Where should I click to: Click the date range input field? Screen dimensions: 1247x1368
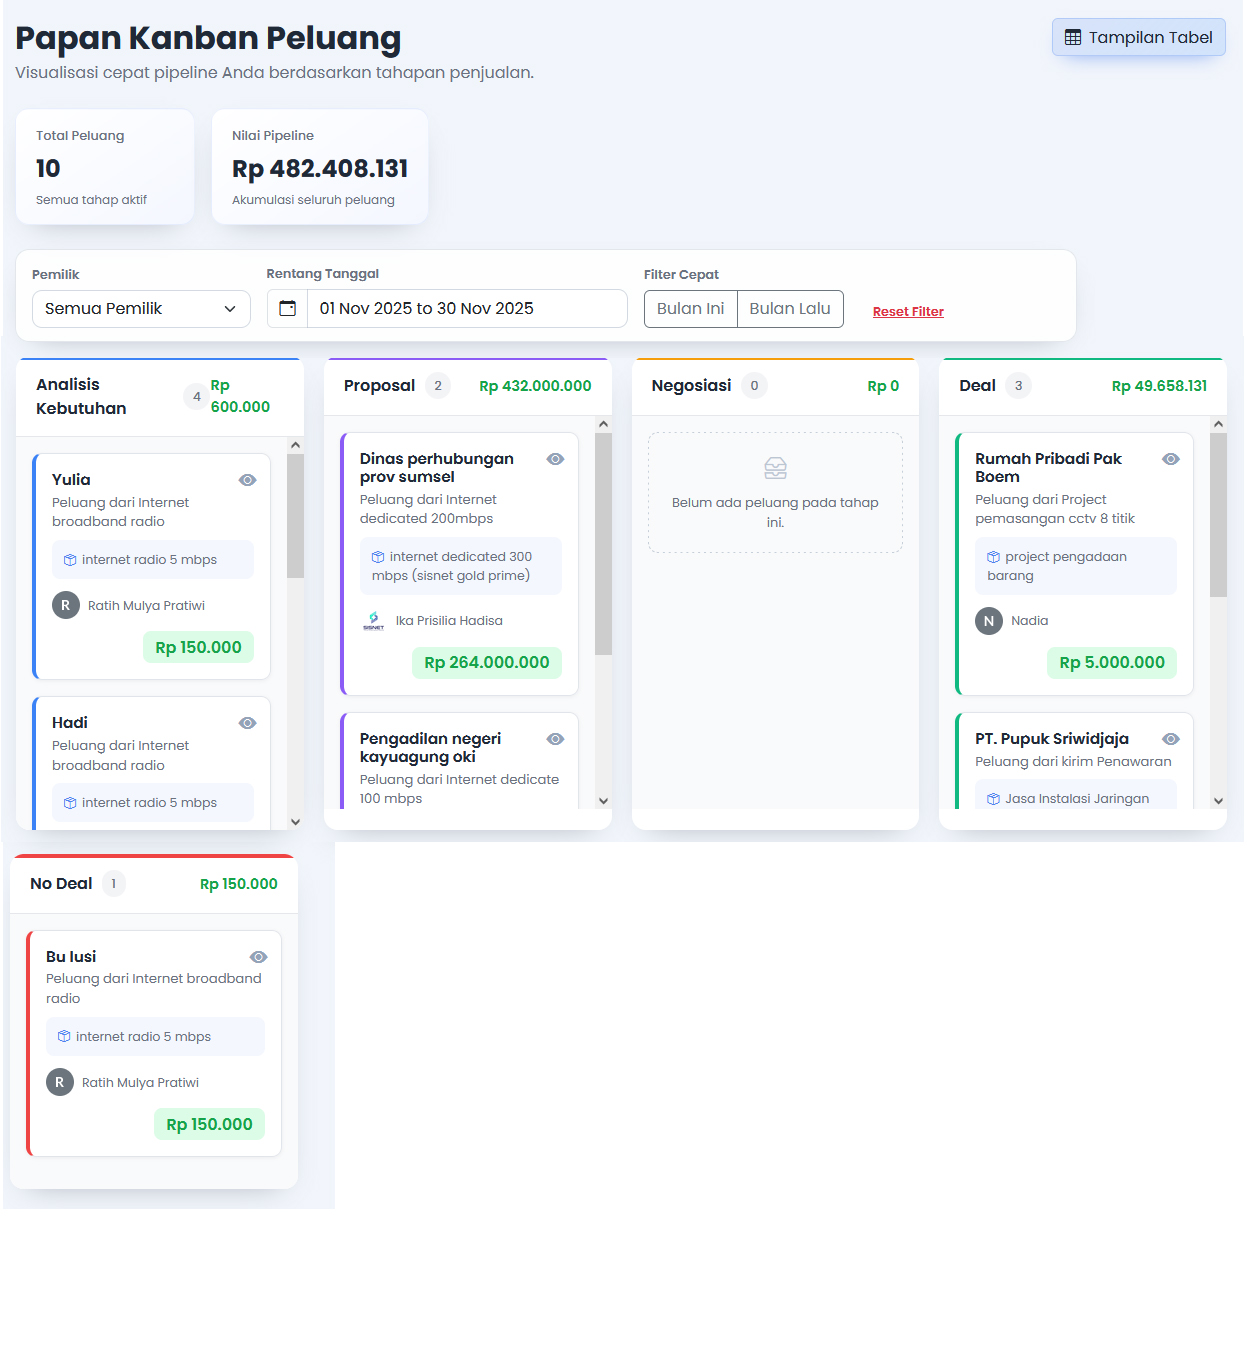tap(466, 309)
